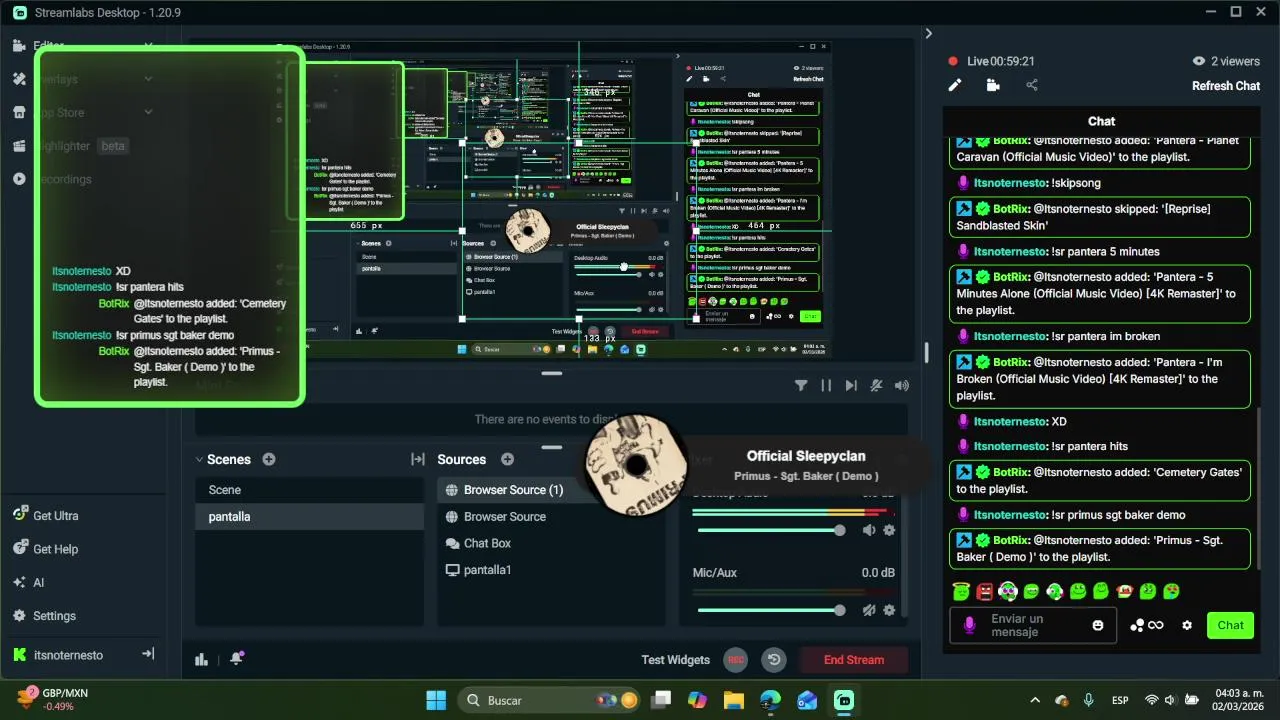
Task: Skip the current alert in events bar
Action: pyautogui.click(x=851, y=386)
